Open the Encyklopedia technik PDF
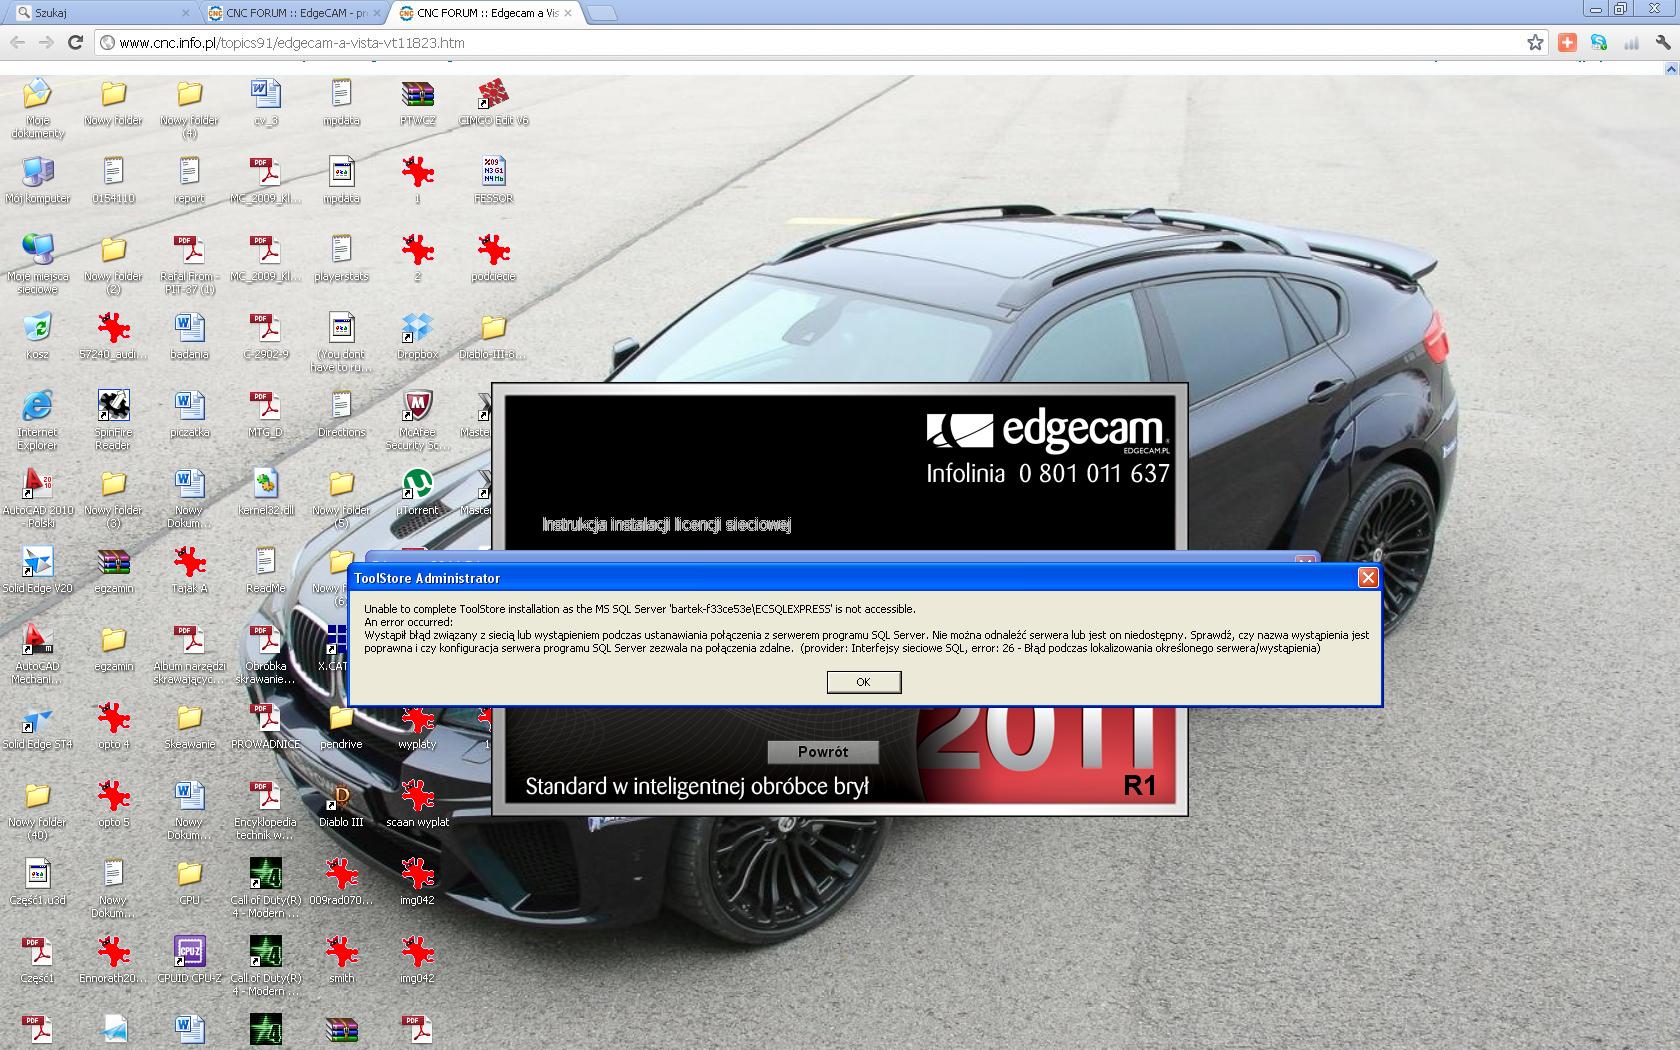This screenshot has height=1050, width=1680. (x=265, y=810)
